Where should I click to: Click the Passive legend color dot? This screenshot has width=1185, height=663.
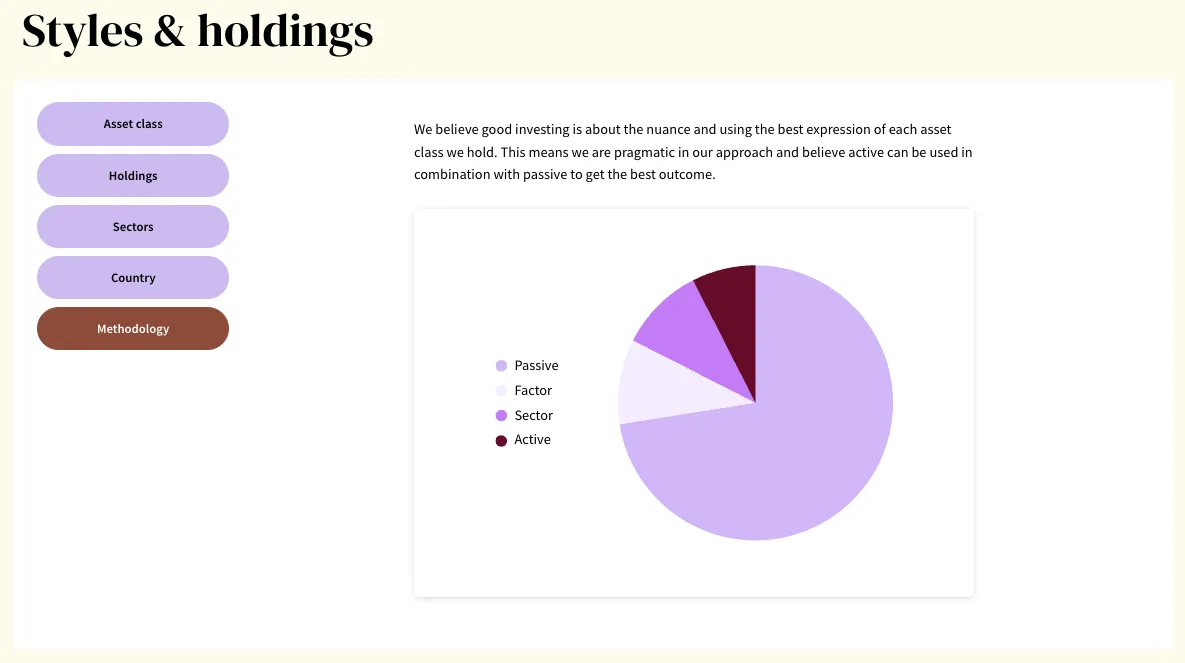tap(501, 366)
